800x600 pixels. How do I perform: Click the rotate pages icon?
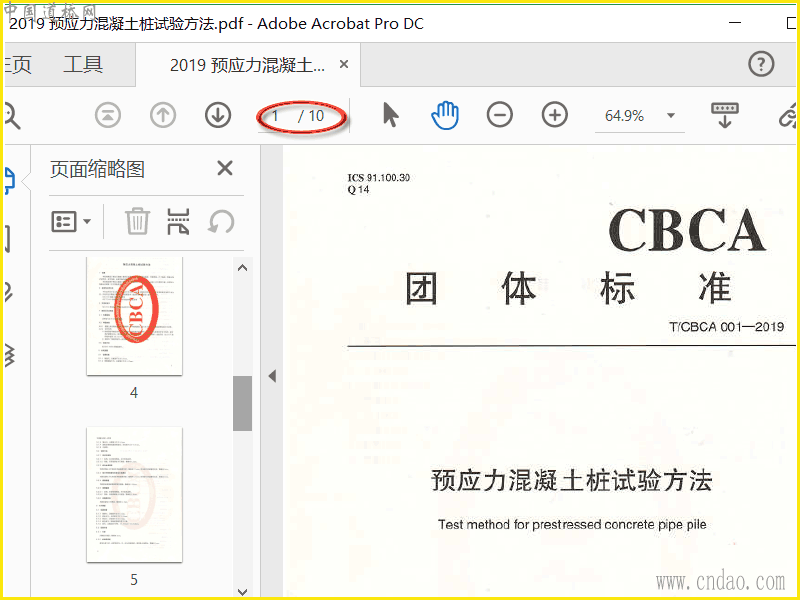coord(221,221)
